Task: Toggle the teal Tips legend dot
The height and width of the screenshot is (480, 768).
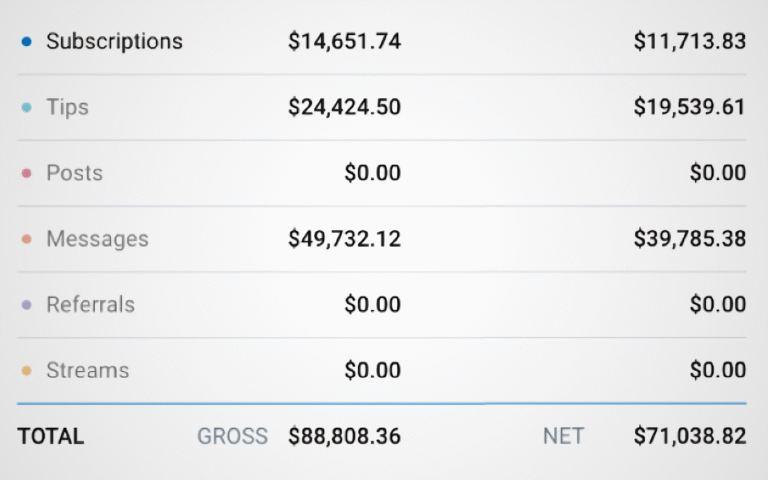Action: (x=27, y=107)
